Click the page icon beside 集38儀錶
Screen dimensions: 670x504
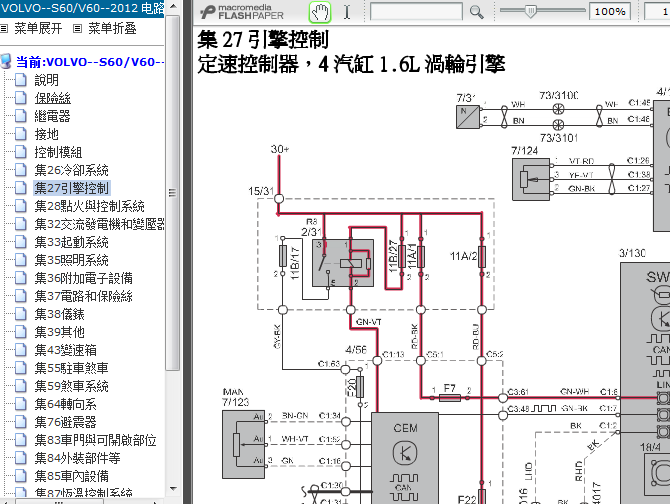tap(21, 314)
